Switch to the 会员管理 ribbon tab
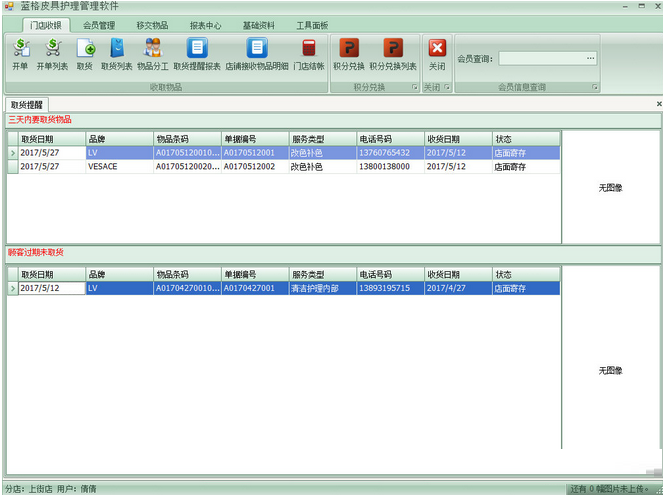This screenshot has height=495, width=663. point(99,25)
